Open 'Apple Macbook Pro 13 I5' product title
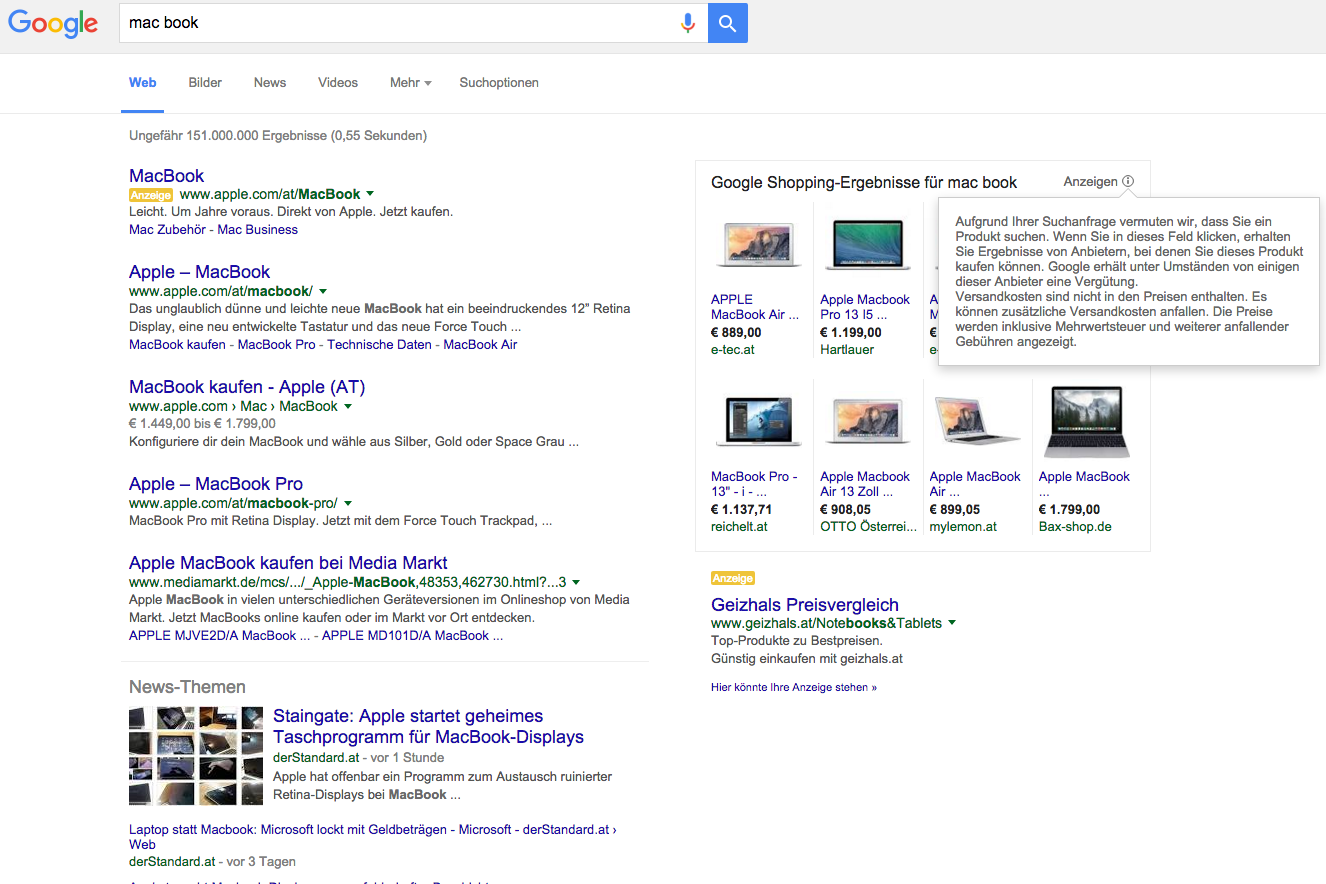Image resolution: width=1326 pixels, height=884 pixels. pyautogui.click(x=865, y=307)
